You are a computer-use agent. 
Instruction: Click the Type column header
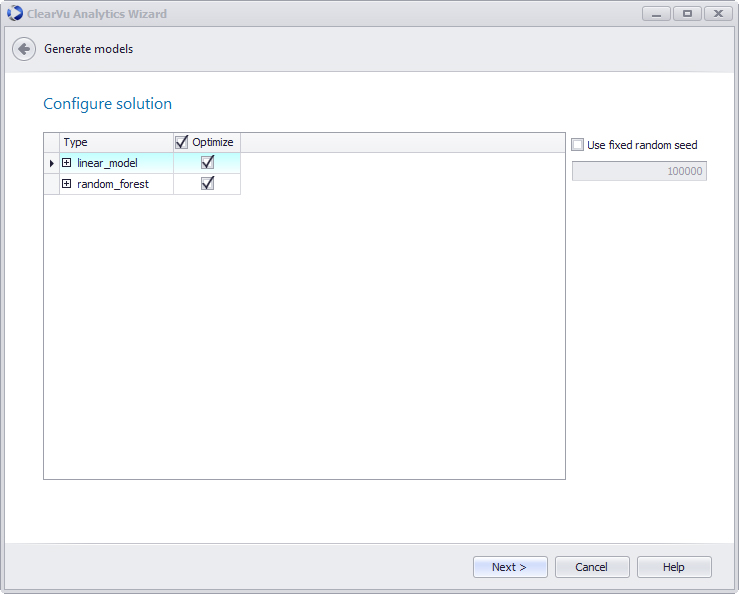pos(116,142)
